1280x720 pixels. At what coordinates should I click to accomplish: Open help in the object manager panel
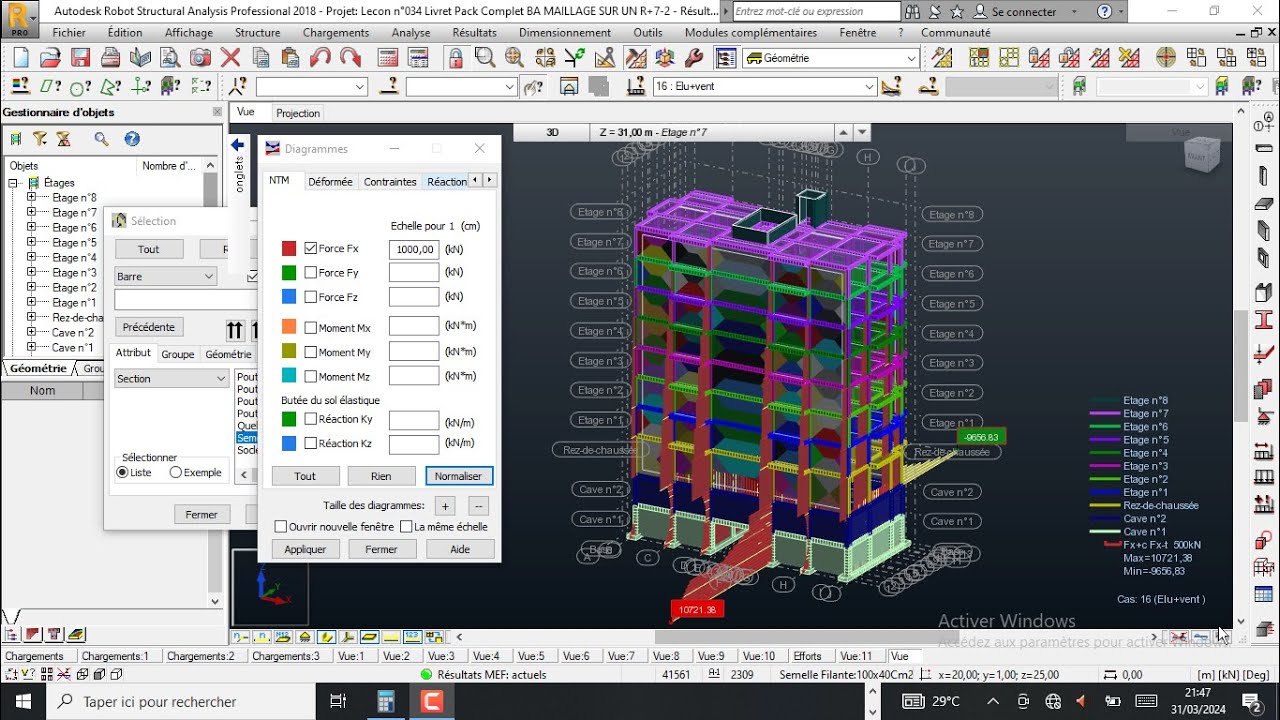(131, 139)
